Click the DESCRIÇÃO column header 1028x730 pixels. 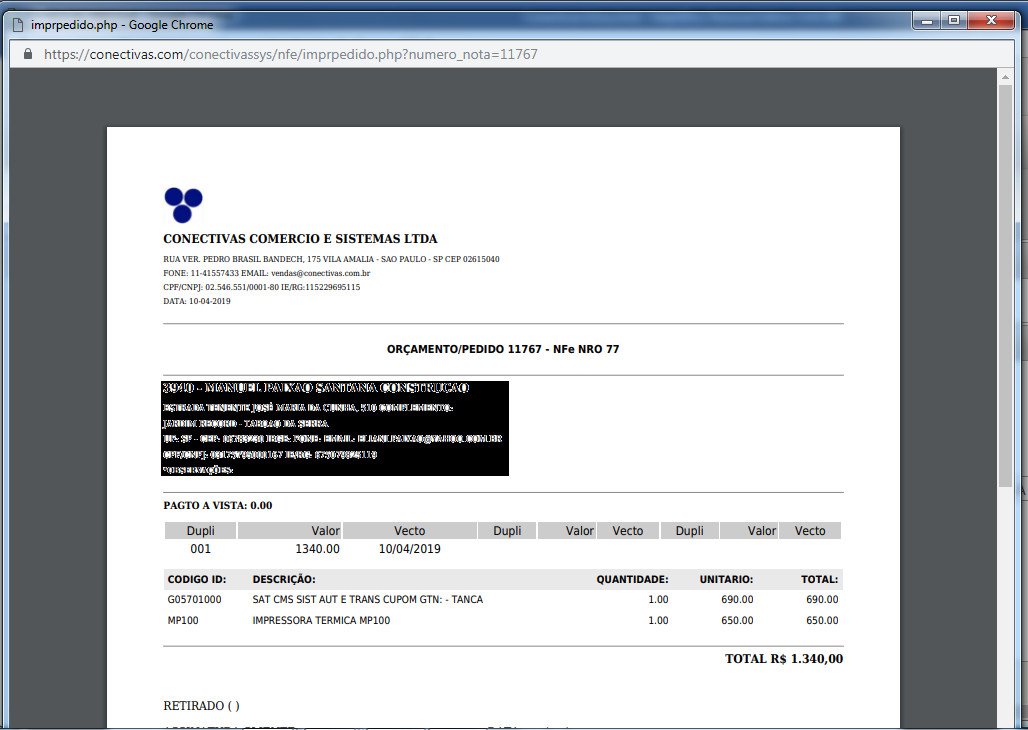[284, 579]
